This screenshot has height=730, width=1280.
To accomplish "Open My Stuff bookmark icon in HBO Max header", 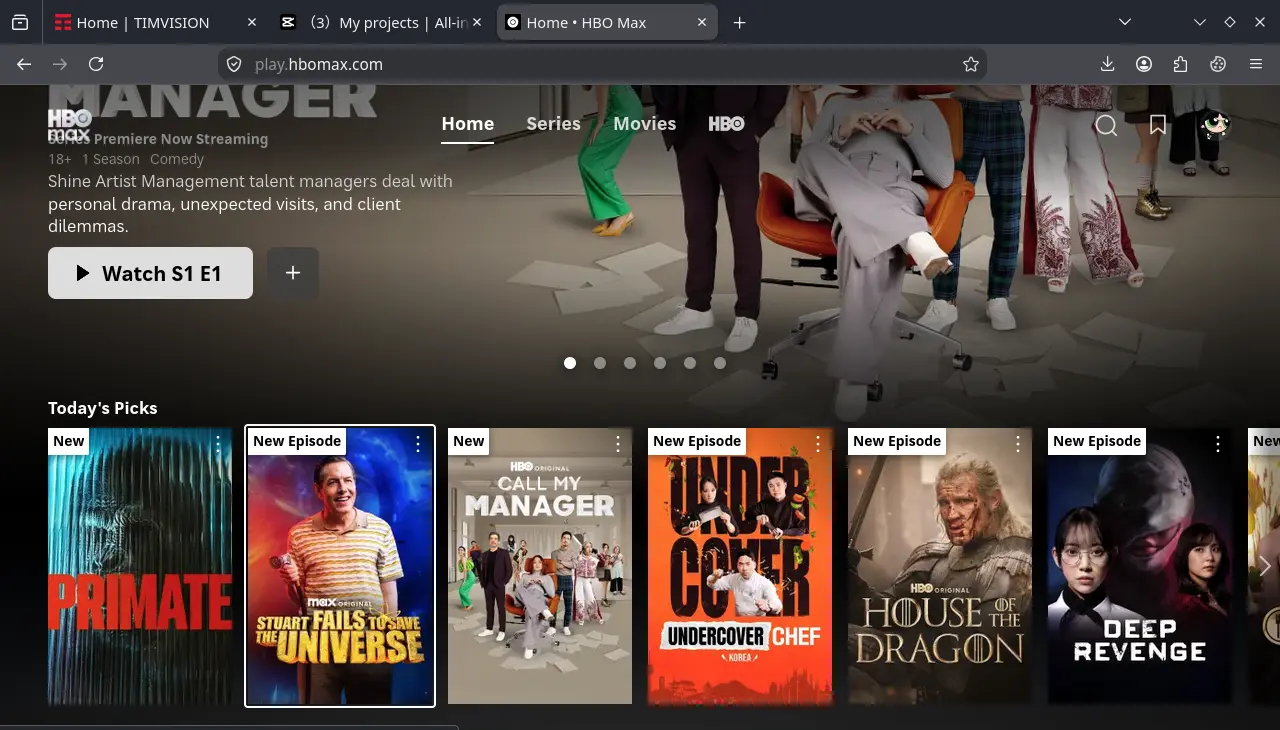I will pos(1158,125).
